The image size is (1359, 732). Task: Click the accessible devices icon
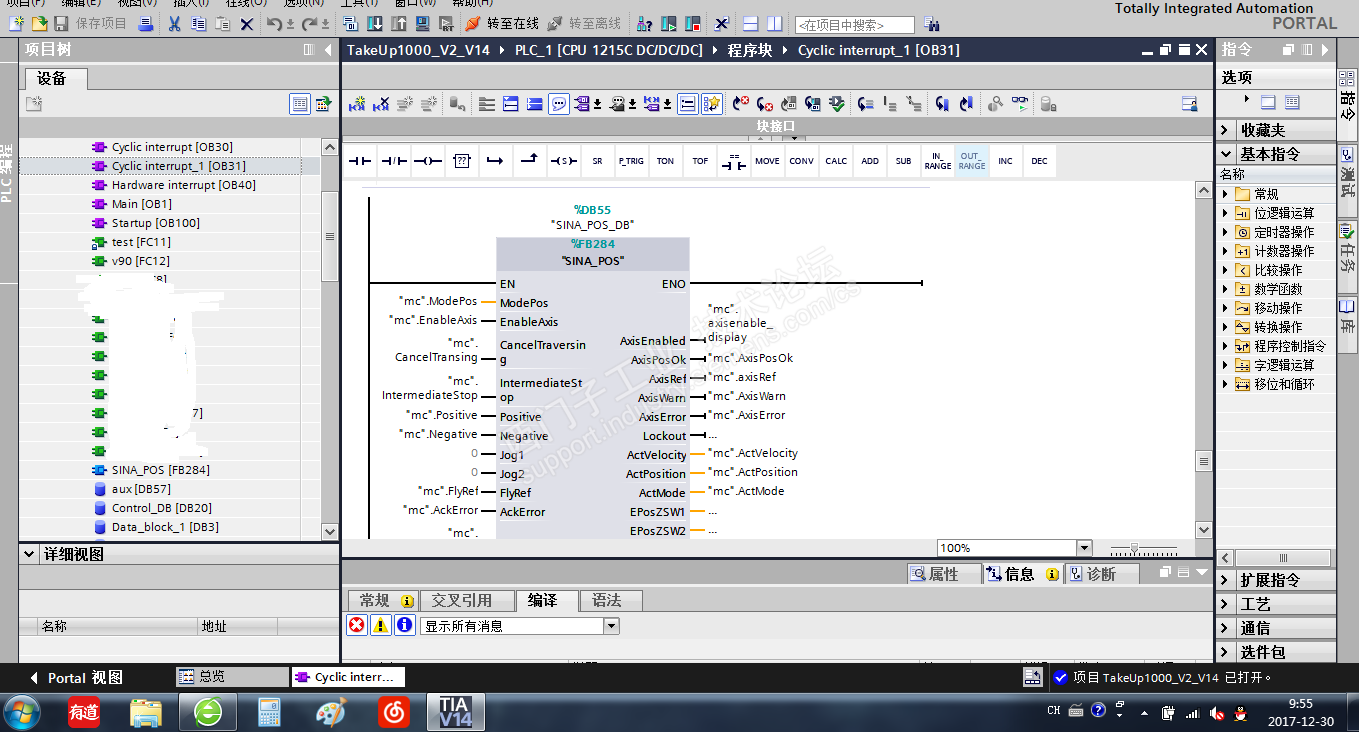click(x=645, y=23)
